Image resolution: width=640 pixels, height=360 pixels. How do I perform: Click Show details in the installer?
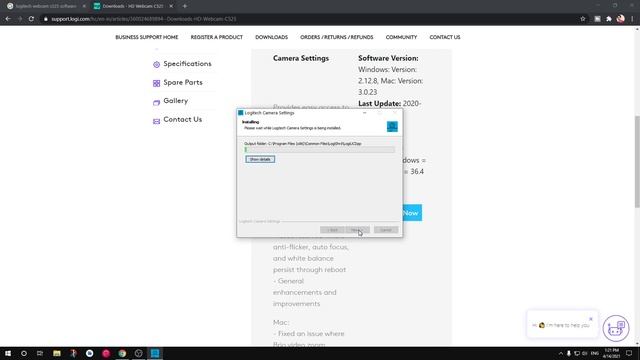[x=260, y=159]
